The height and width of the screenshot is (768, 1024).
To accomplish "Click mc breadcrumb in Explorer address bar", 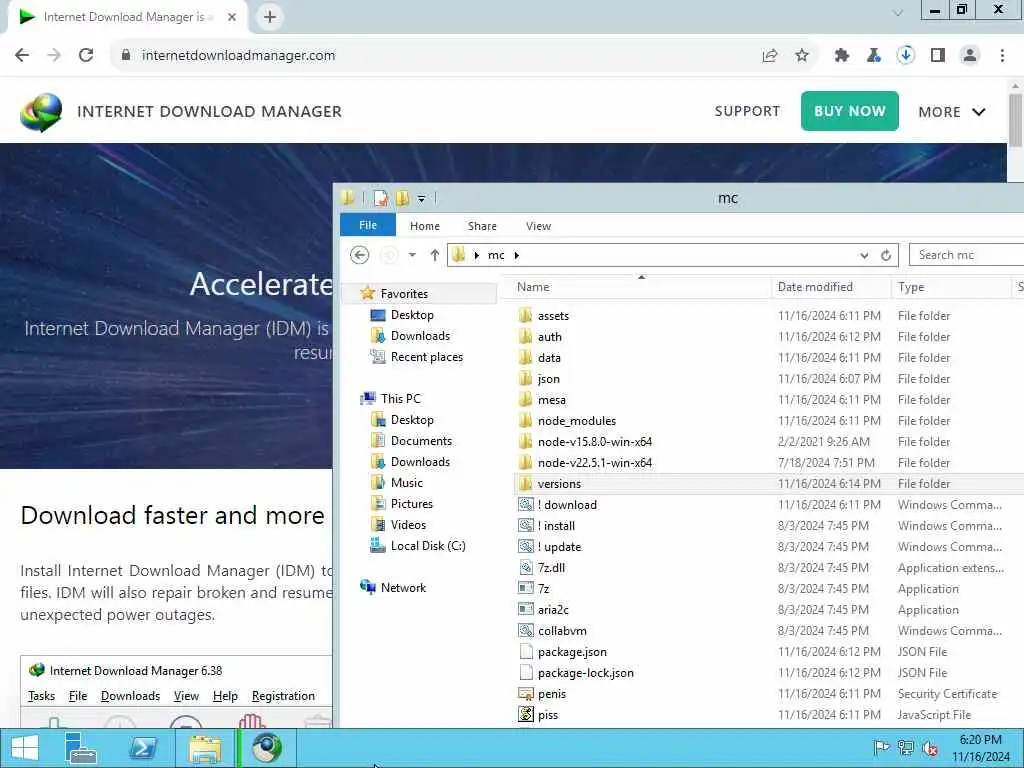I will point(496,255).
